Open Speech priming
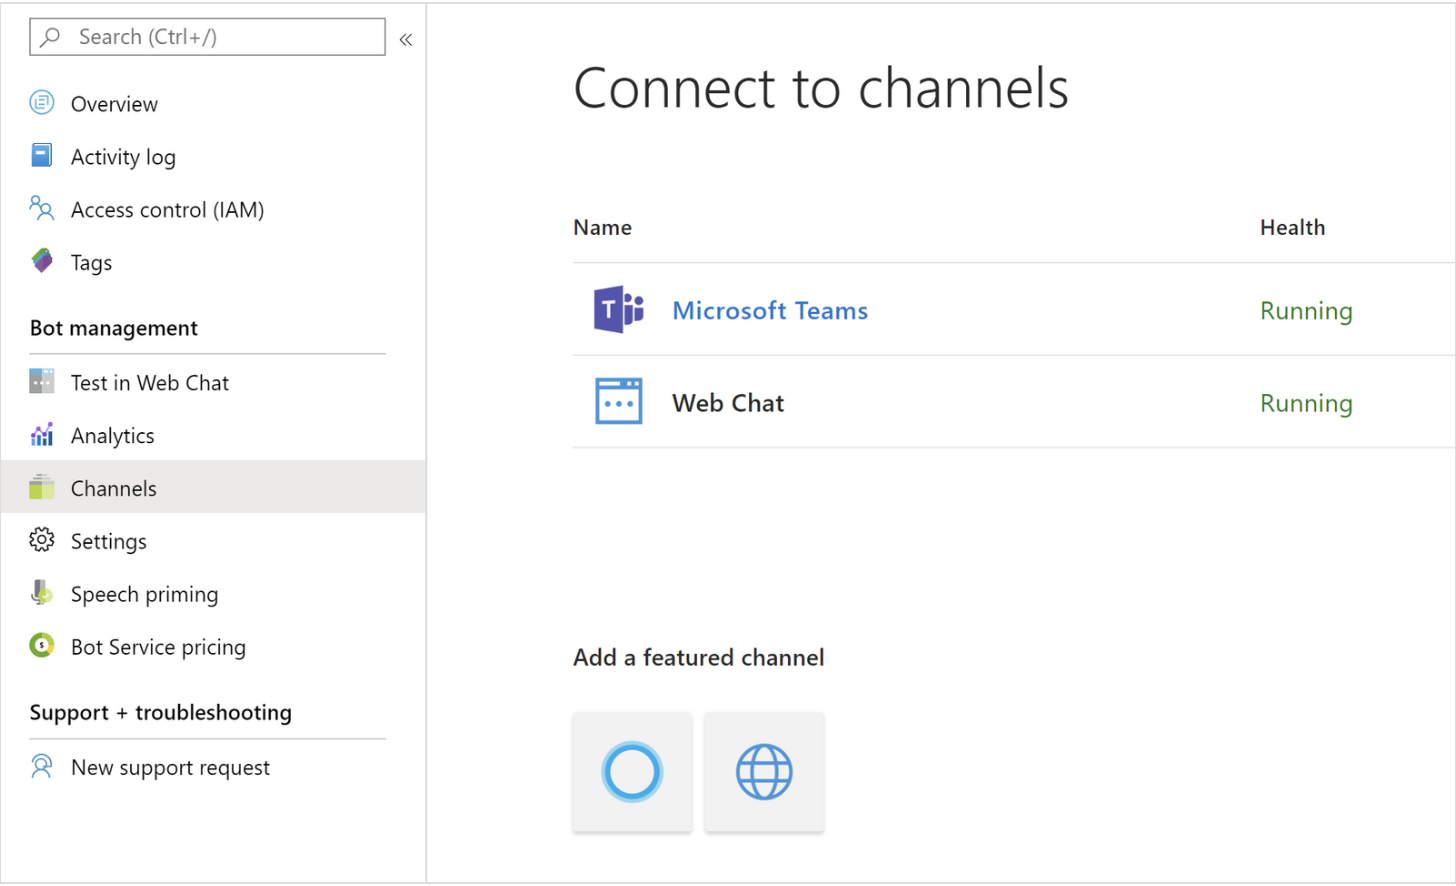Screen dimensions: 1456x886 point(144,595)
